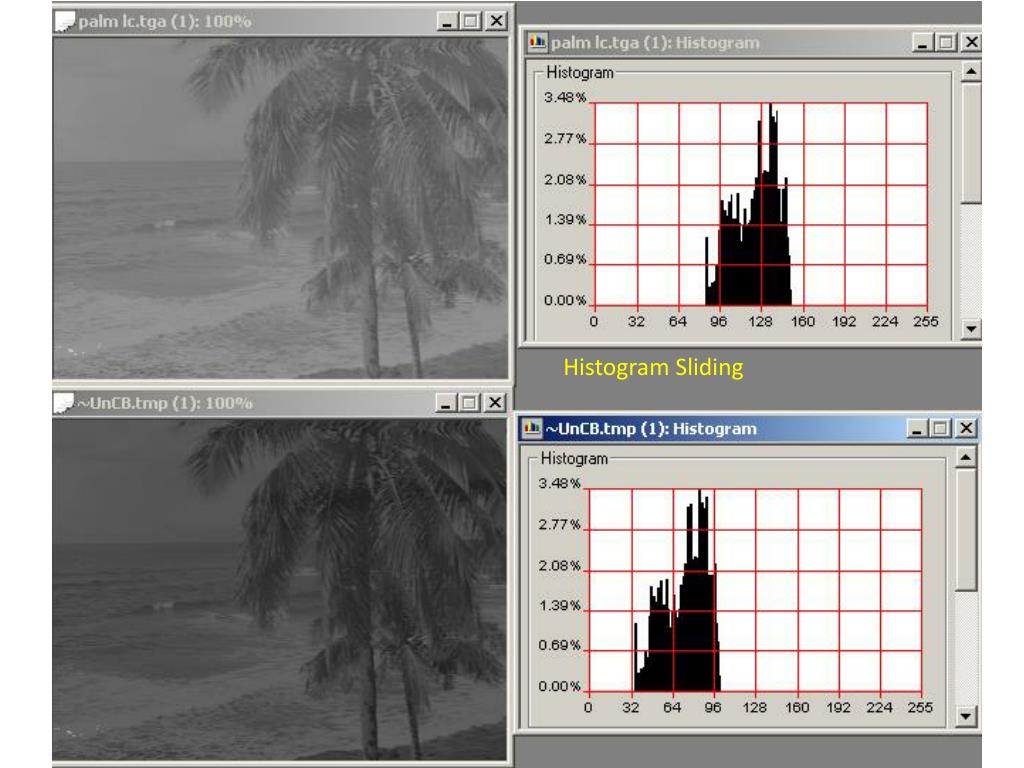Close the ~UnCB.tmp Histogram window
This screenshot has width=1024, height=768.
(966, 428)
